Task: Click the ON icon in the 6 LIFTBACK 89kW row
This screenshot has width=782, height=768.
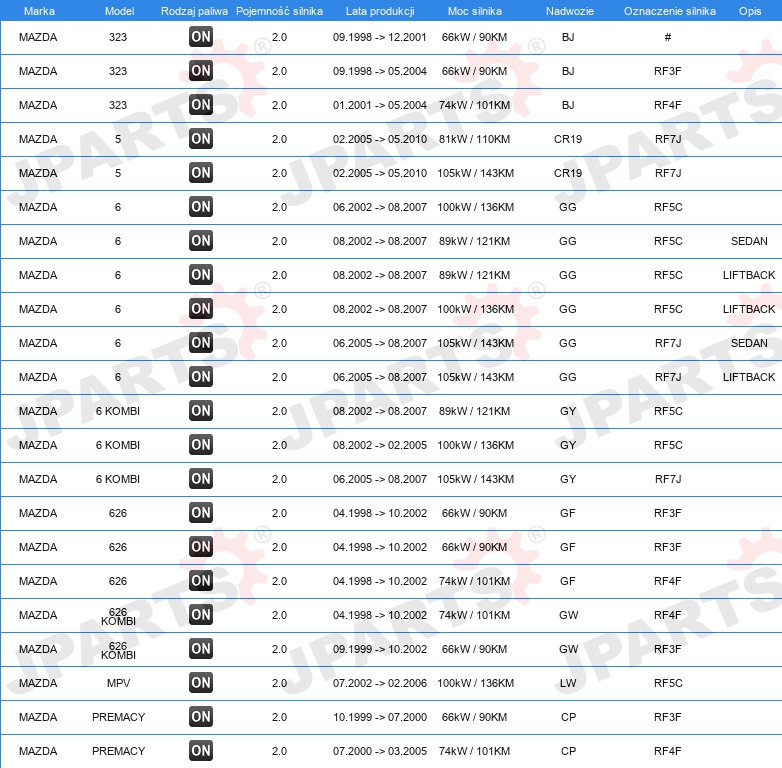Action: pyautogui.click(x=201, y=275)
